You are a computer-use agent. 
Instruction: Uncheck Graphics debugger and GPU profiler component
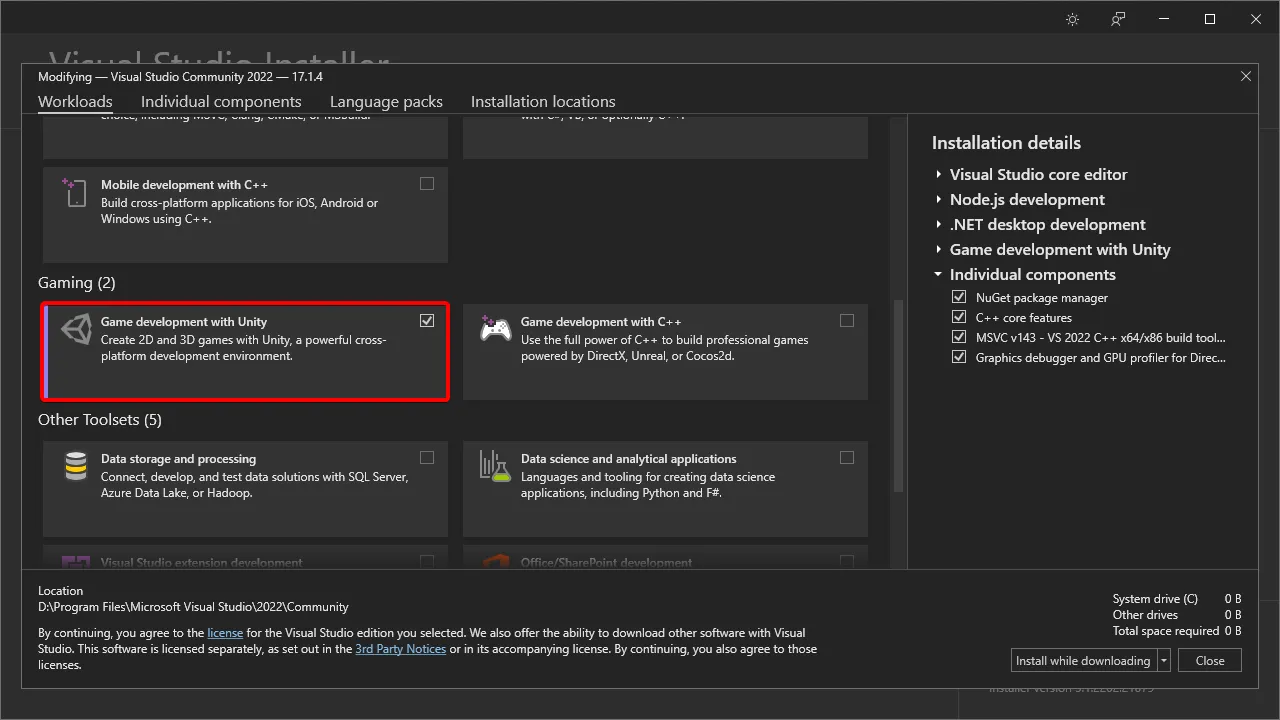(x=959, y=357)
